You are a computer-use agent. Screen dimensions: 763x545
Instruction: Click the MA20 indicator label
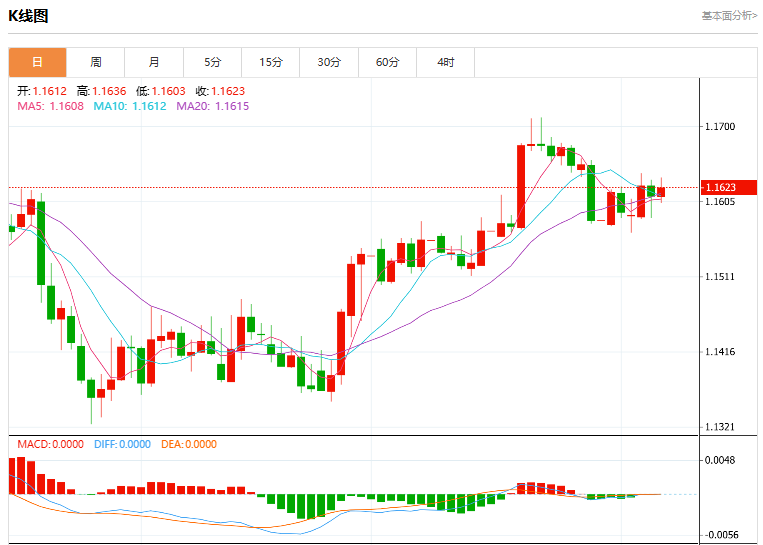(213, 106)
